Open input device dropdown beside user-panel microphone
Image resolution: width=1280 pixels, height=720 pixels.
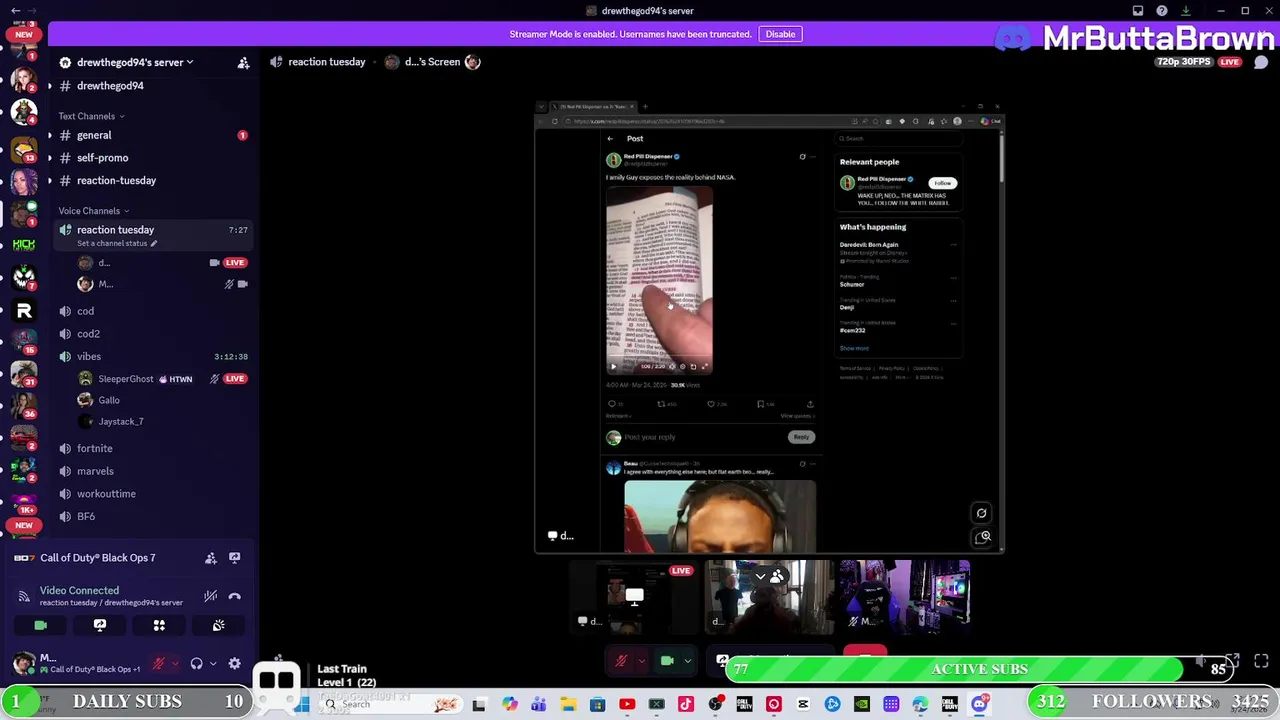175,663
